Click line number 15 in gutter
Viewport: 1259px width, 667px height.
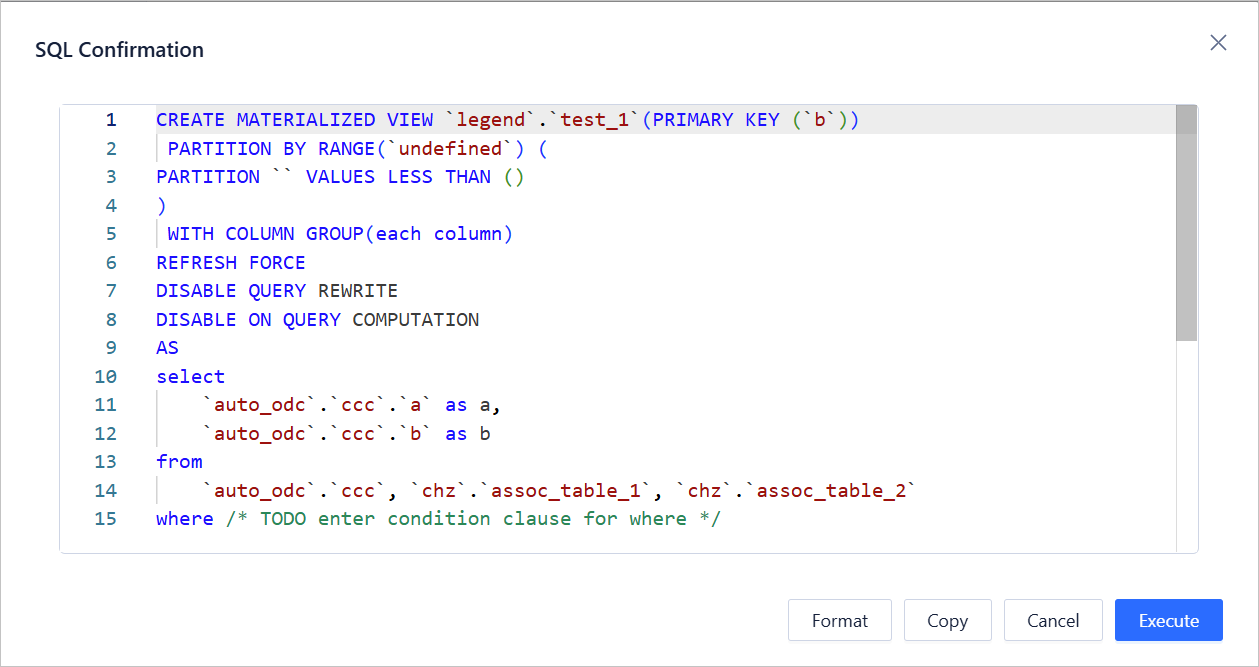(106, 519)
